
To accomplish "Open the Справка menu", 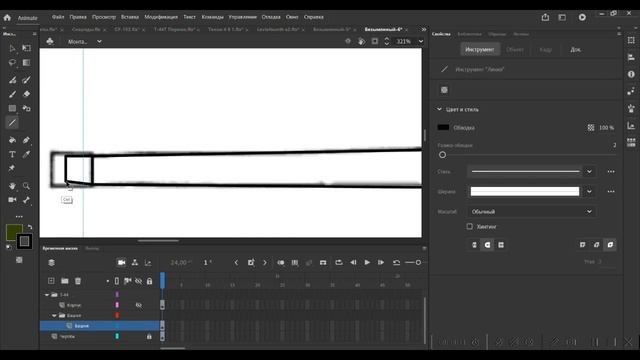I will (313, 17).
